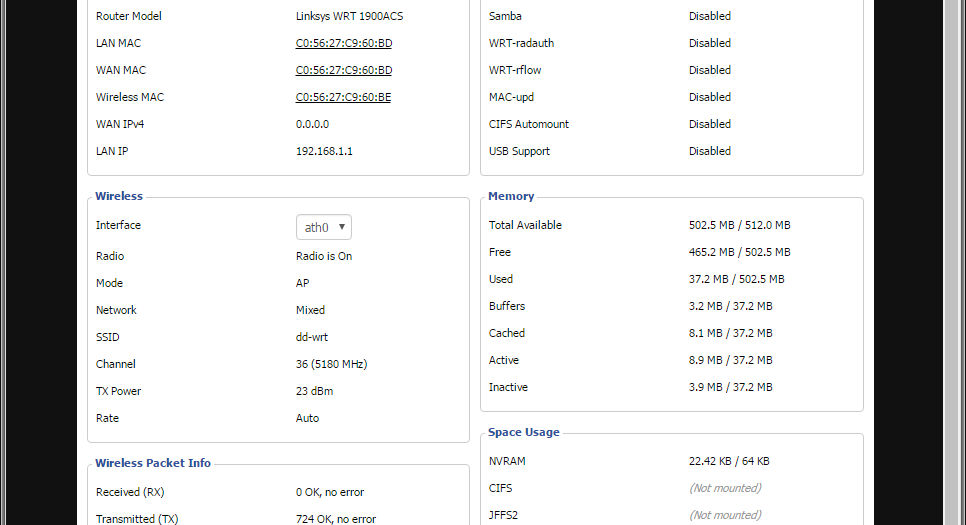Click the Linksys WRT 1900ACS router model
966x525 pixels.
coord(349,16)
